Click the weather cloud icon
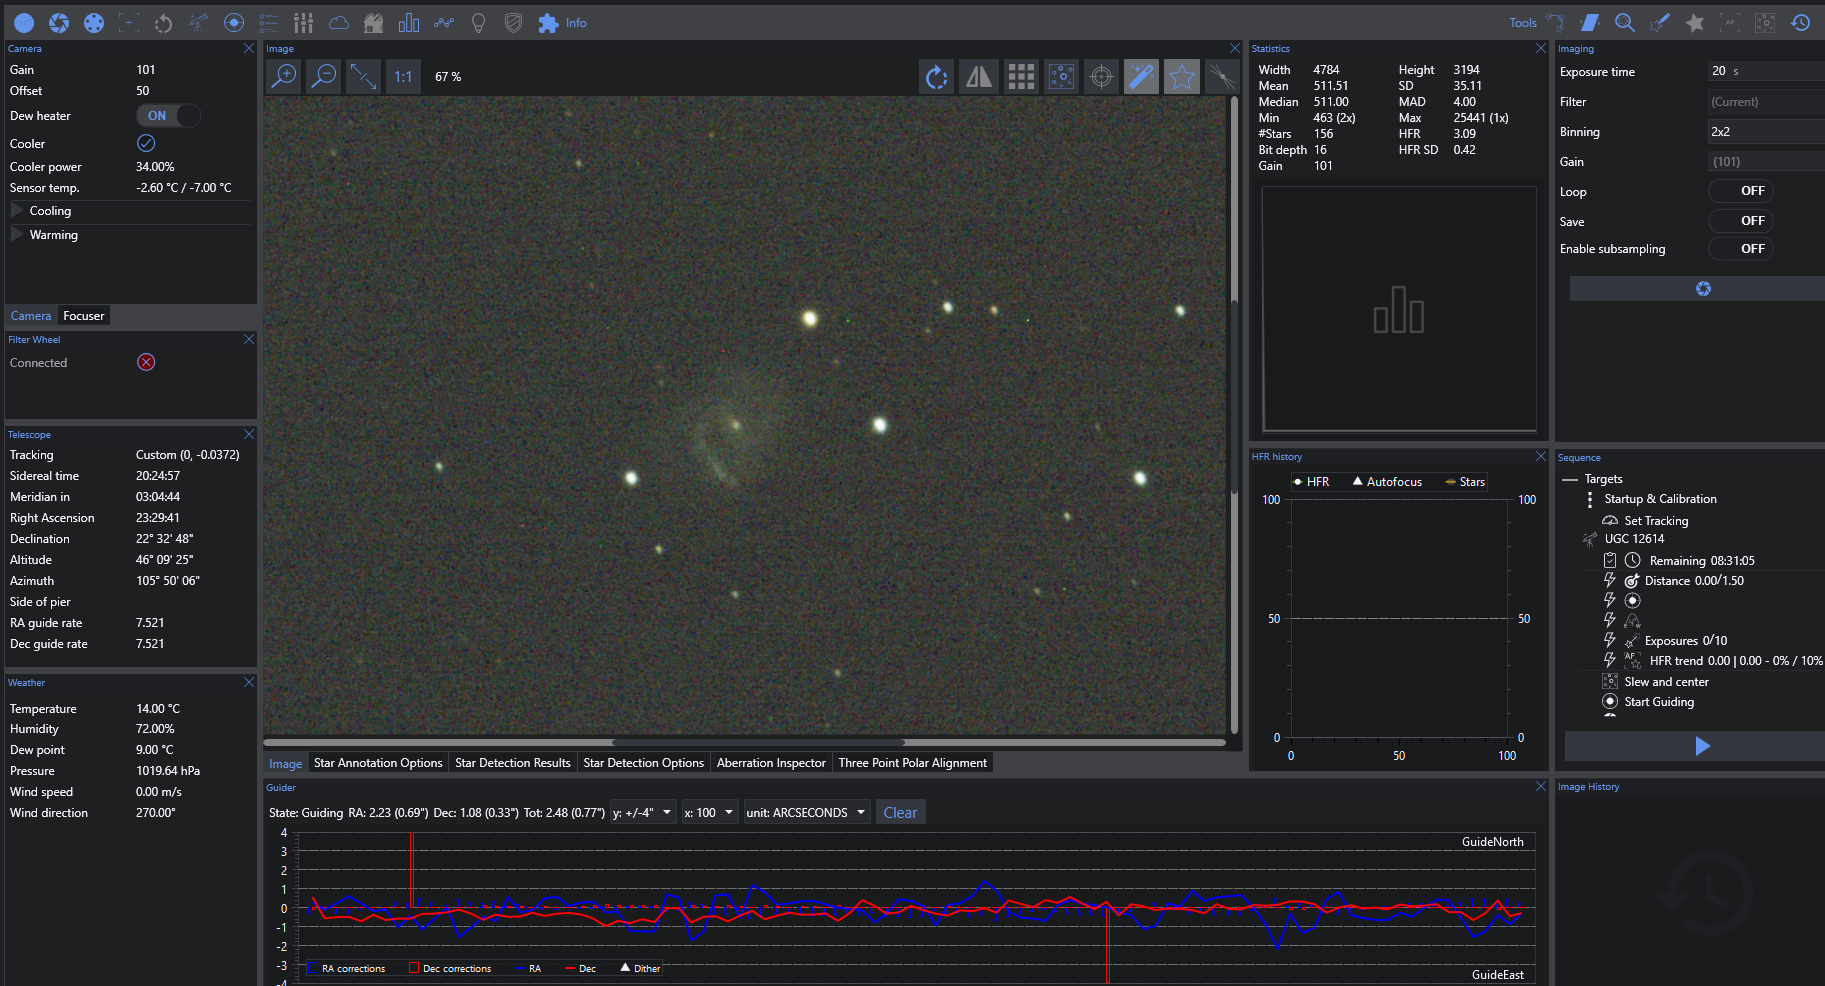 339,23
